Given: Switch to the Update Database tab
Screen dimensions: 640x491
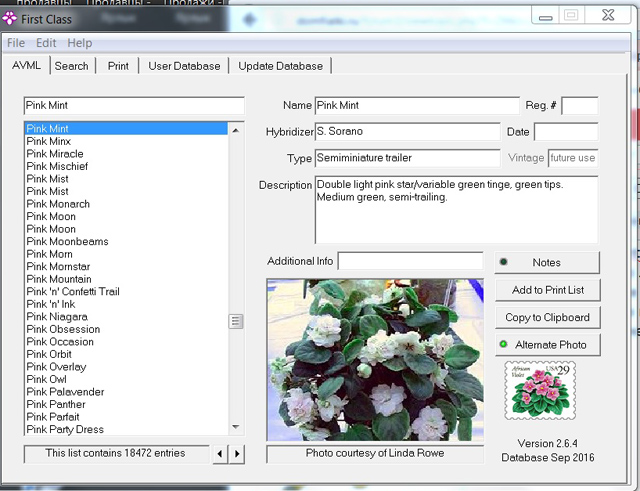Looking at the screenshot, I should point(280,66).
